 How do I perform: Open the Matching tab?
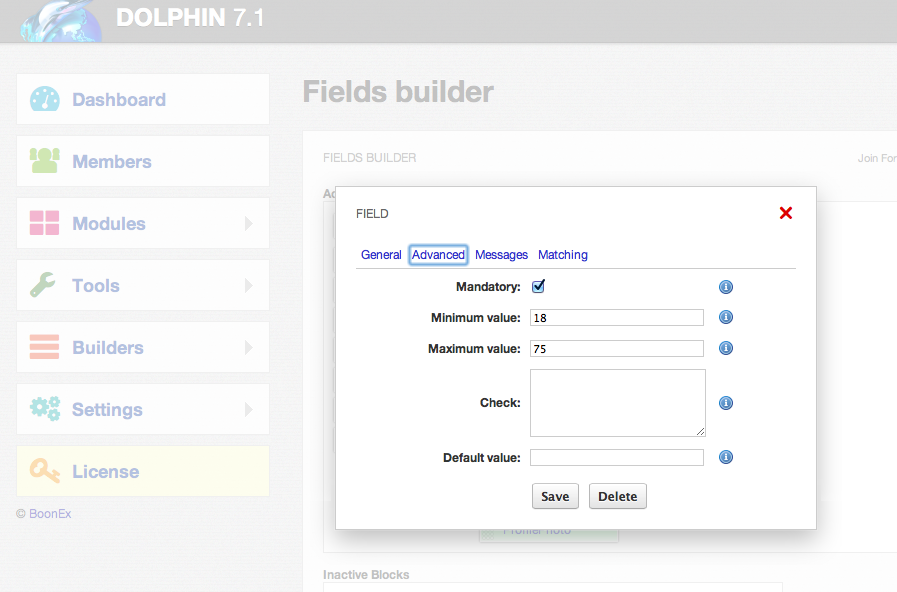[563, 255]
